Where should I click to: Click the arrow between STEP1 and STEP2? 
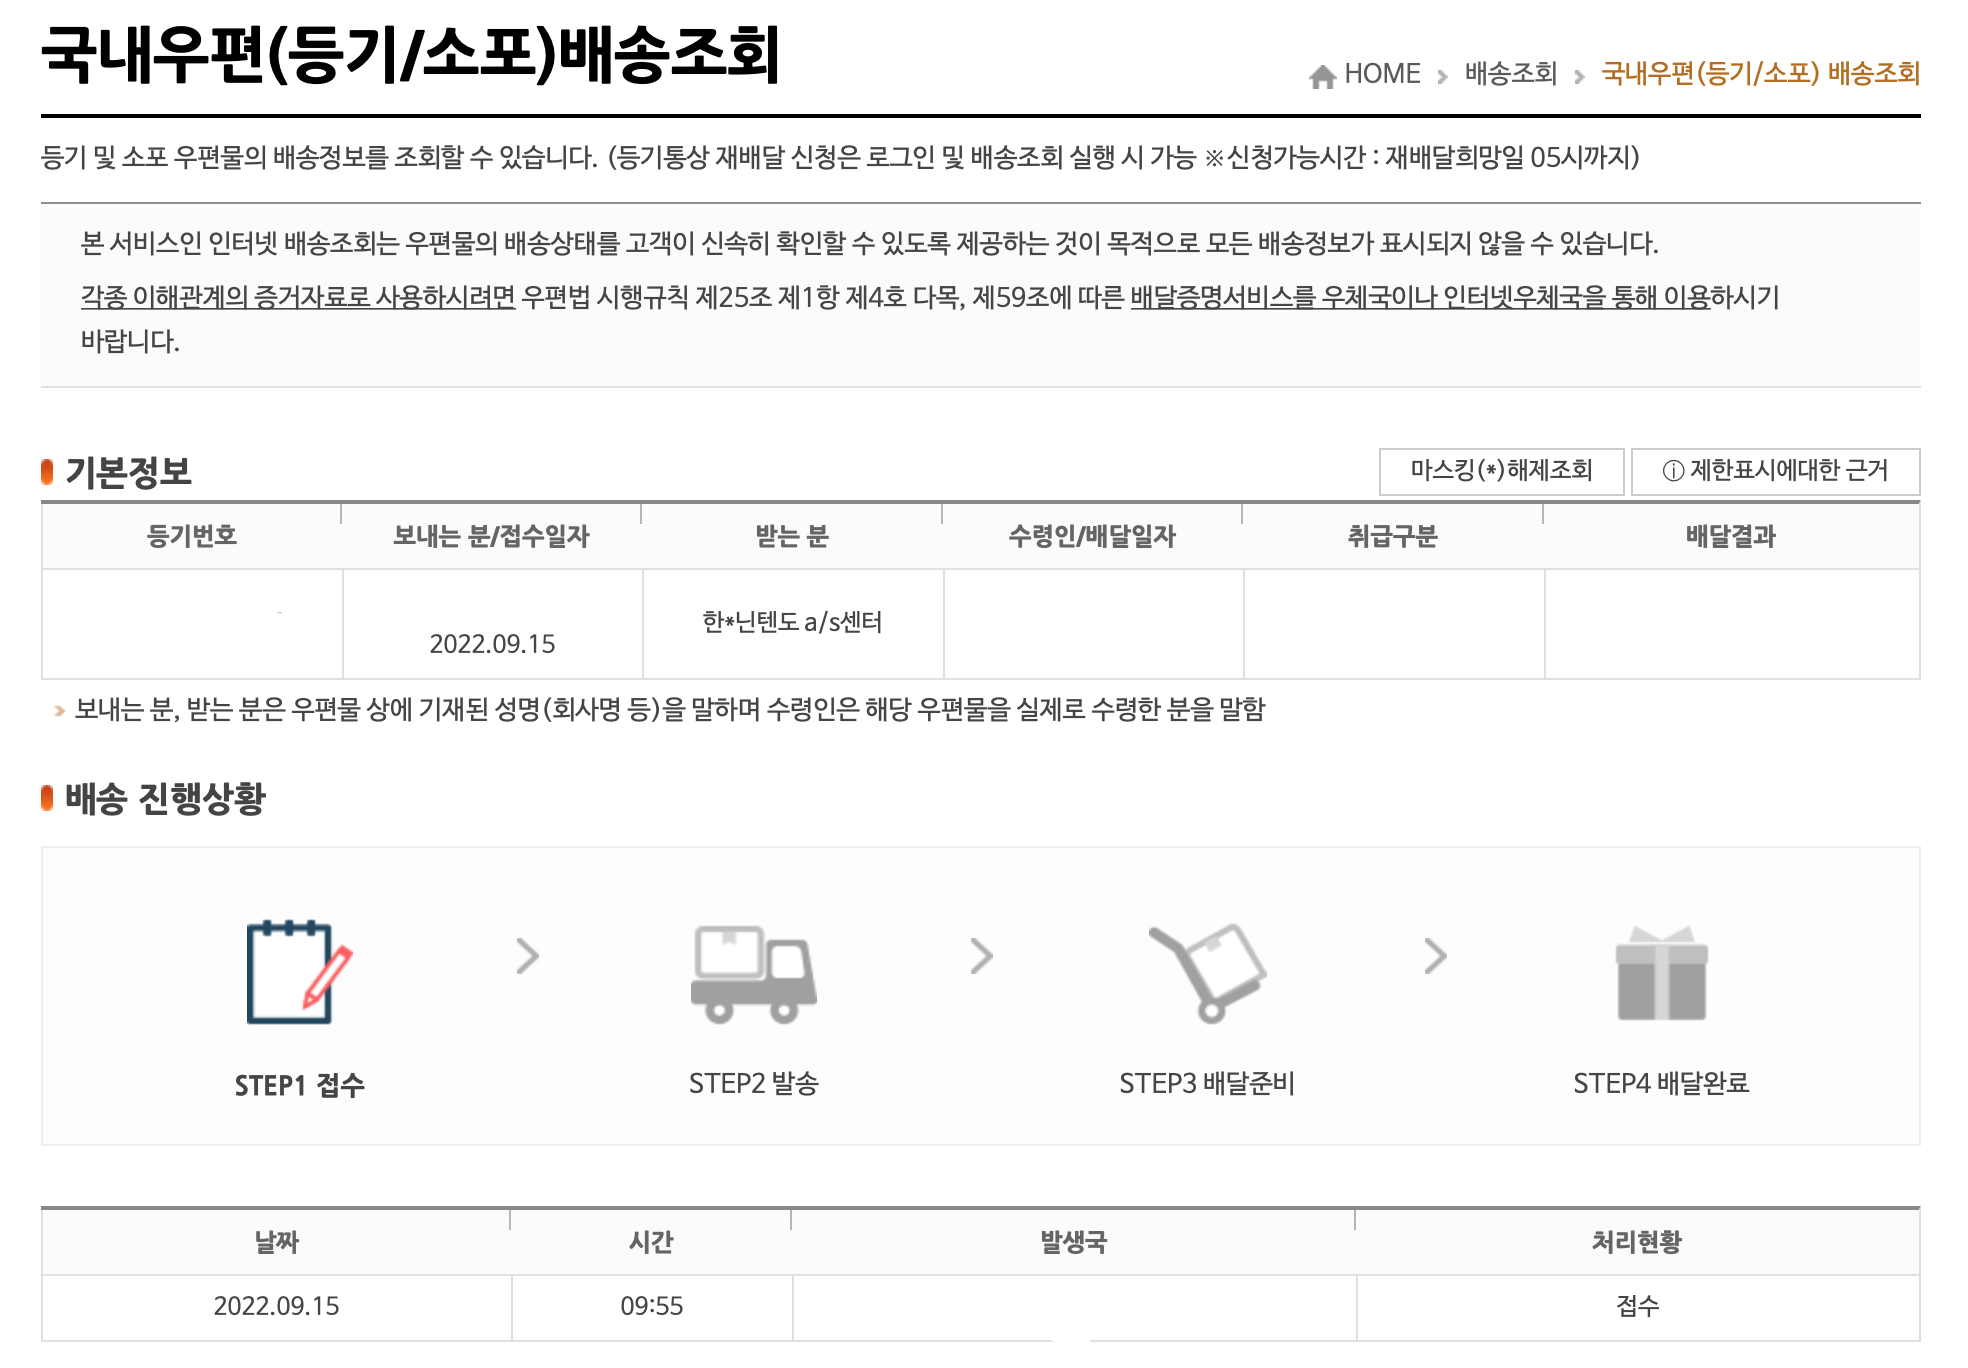pos(527,956)
